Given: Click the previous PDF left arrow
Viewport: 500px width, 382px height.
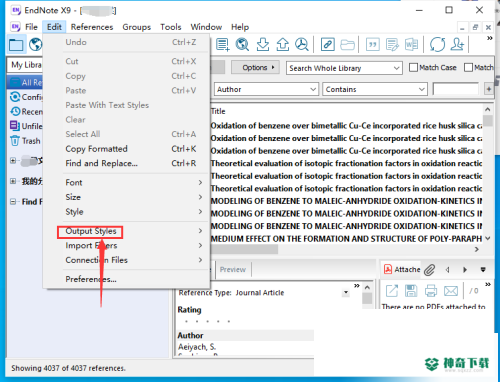Looking at the screenshot, I should pyautogui.click(x=448, y=269).
